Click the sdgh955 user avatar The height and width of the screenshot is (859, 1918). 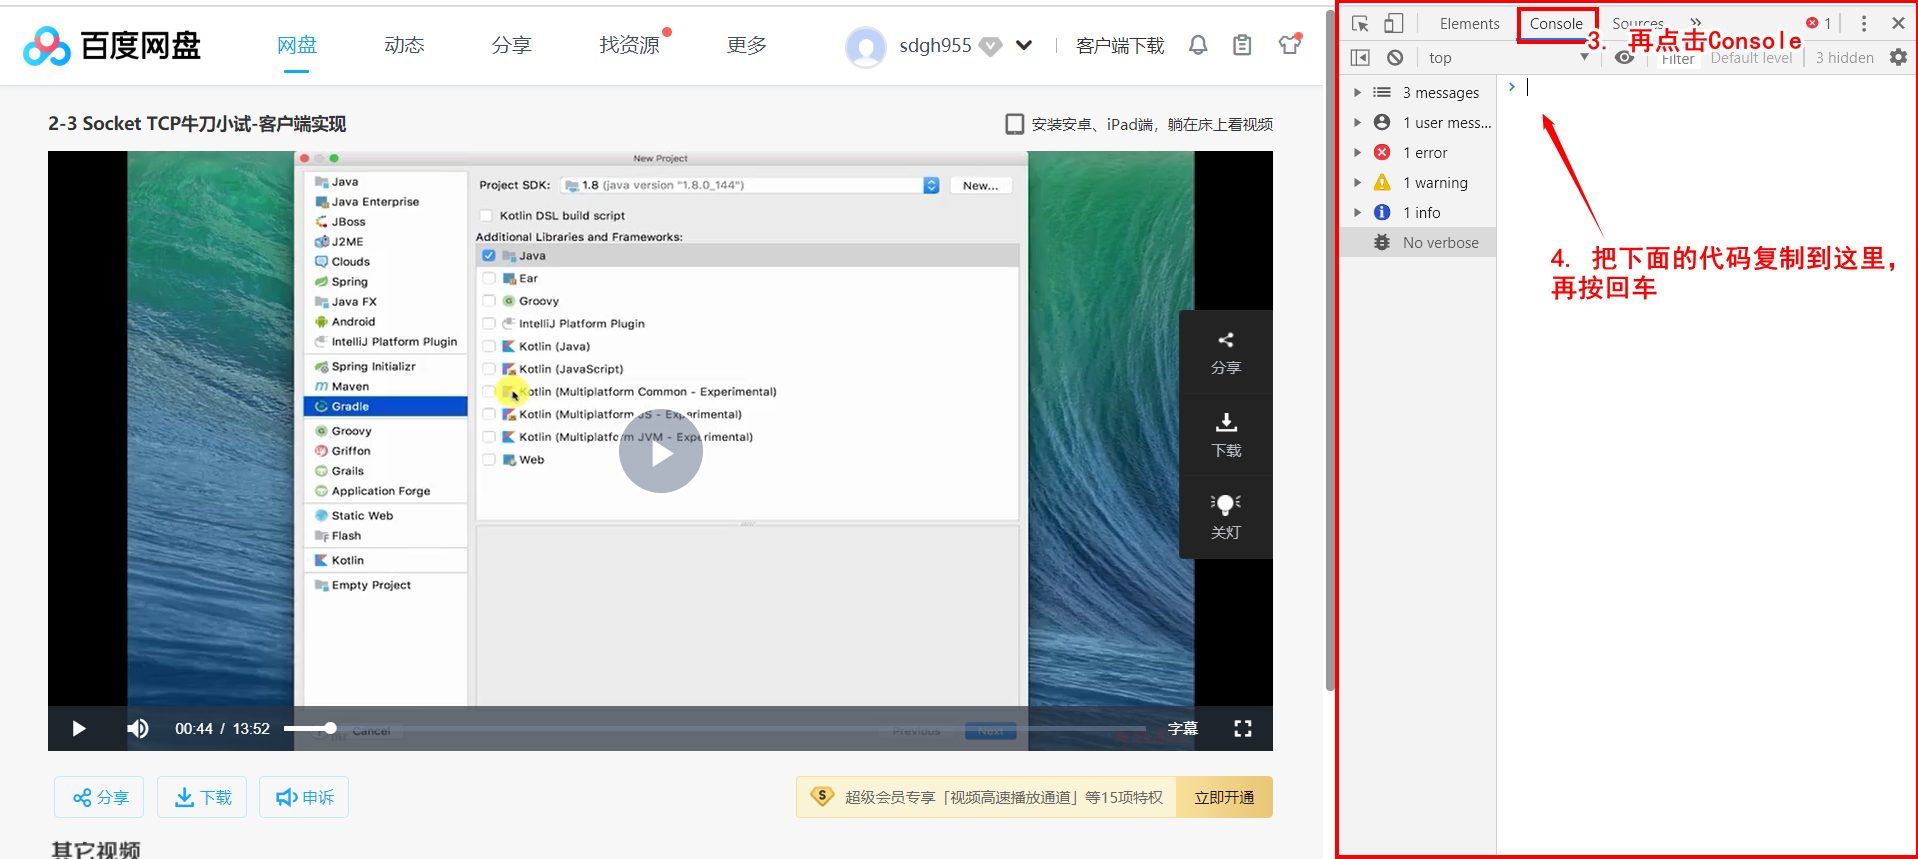pyautogui.click(x=866, y=46)
